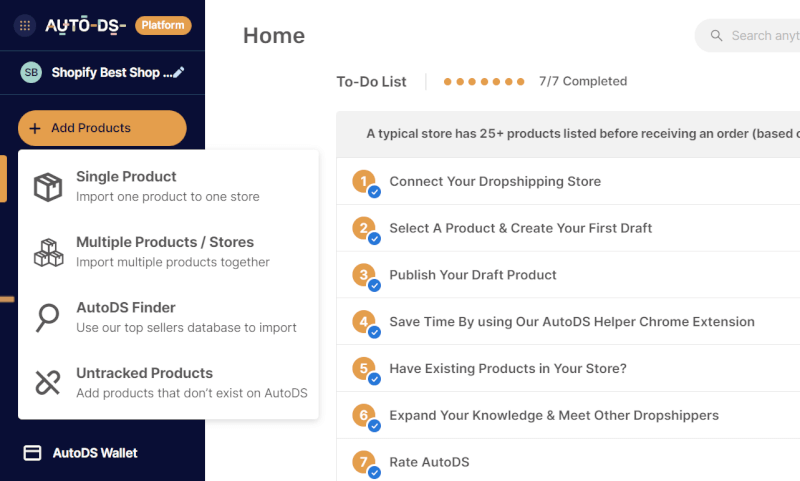Image resolution: width=800 pixels, height=481 pixels.
Task: Click the AutoDS Finder magnifier icon
Action: 48,318
